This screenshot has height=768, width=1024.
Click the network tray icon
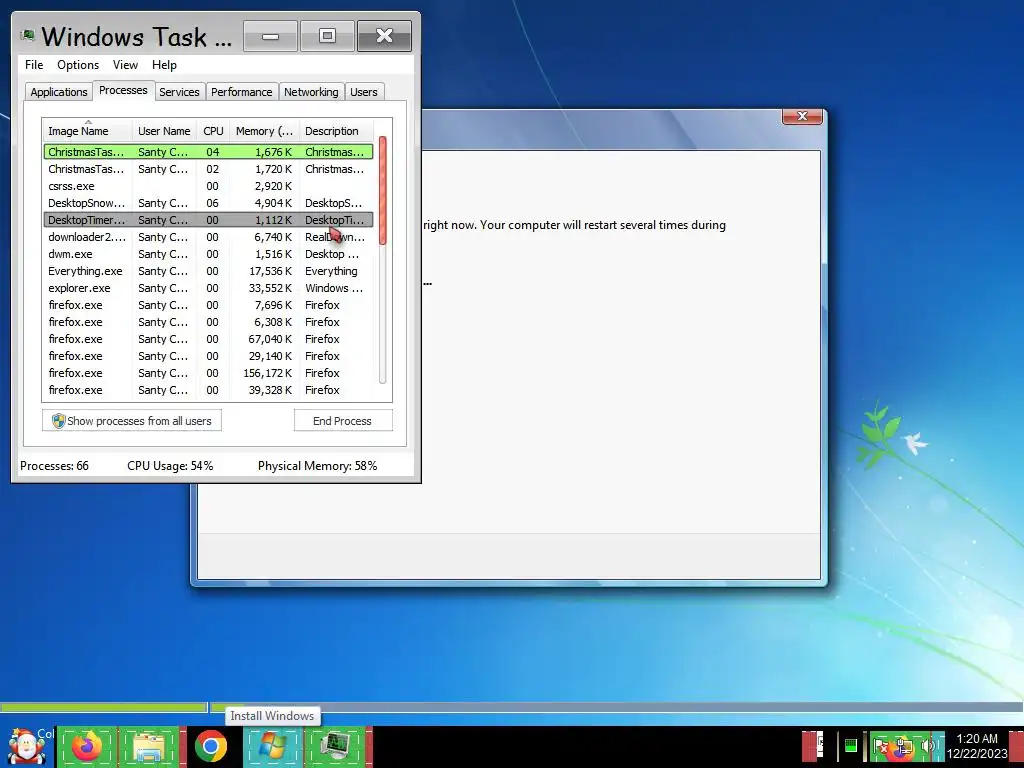click(x=904, y=746)
